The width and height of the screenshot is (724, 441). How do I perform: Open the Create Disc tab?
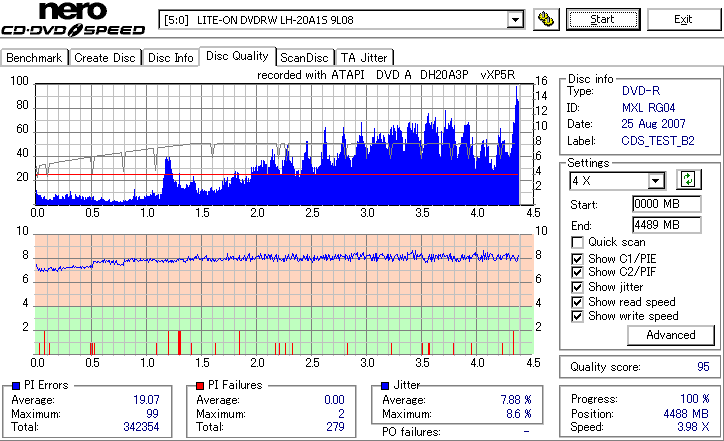point(105,58)
